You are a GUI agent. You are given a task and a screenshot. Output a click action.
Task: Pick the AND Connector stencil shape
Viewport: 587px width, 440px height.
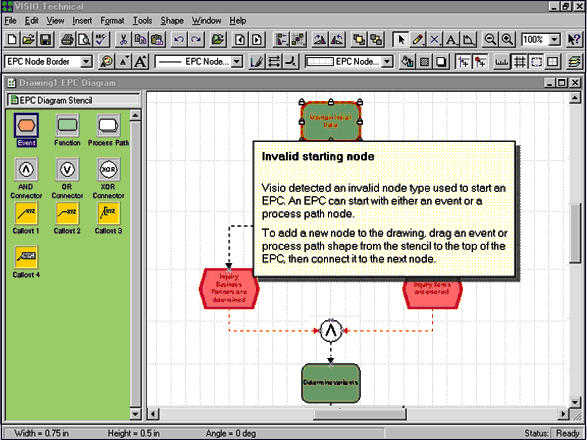26,178
